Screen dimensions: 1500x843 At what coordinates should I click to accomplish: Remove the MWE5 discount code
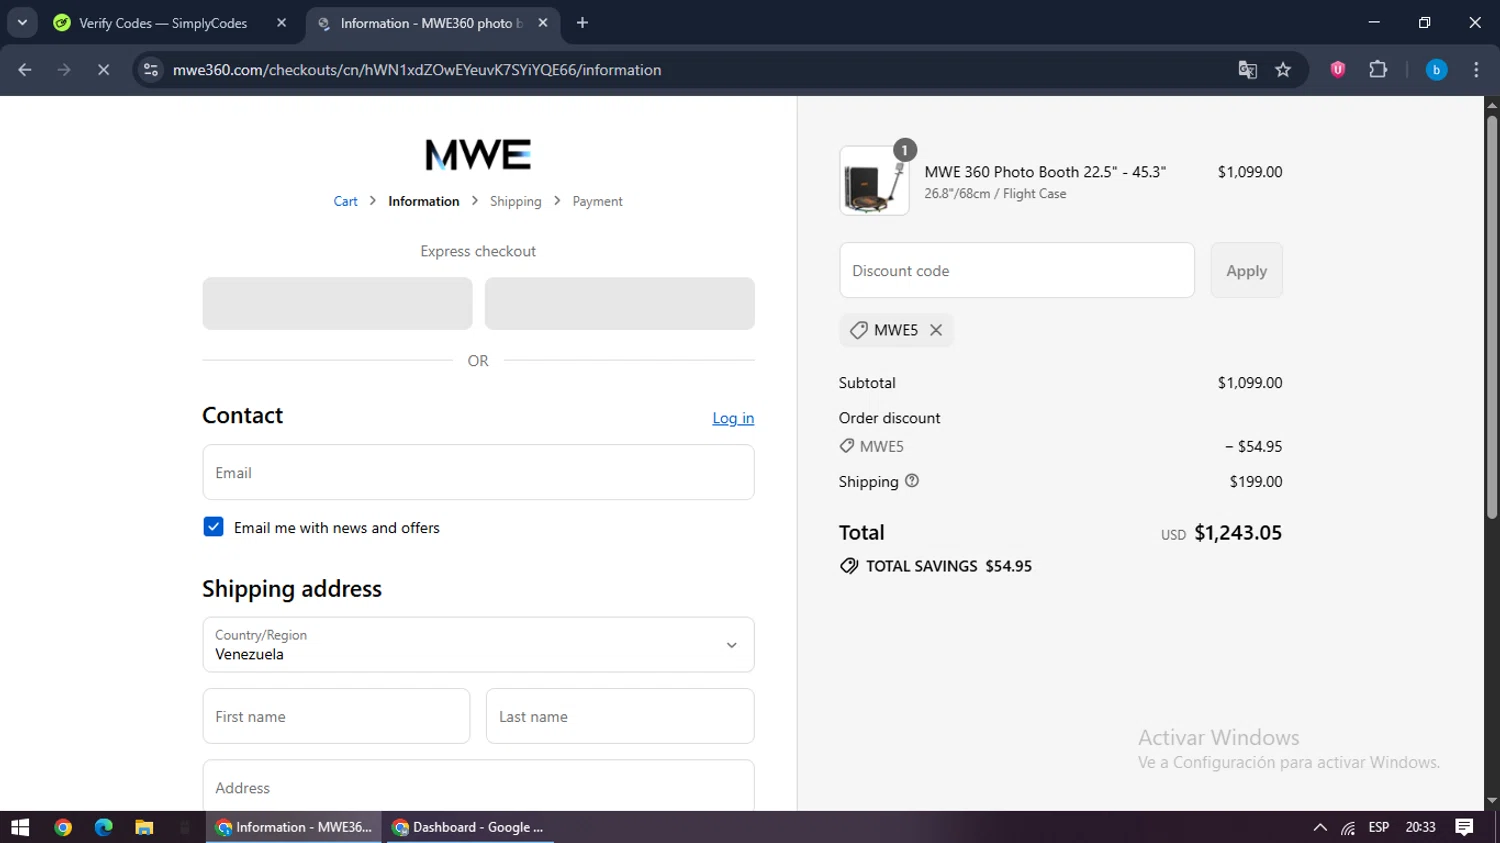click(x=936, y=330)
